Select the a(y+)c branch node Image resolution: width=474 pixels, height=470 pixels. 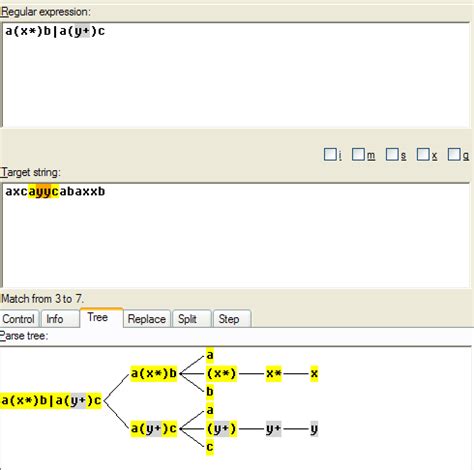coord(154,428)
